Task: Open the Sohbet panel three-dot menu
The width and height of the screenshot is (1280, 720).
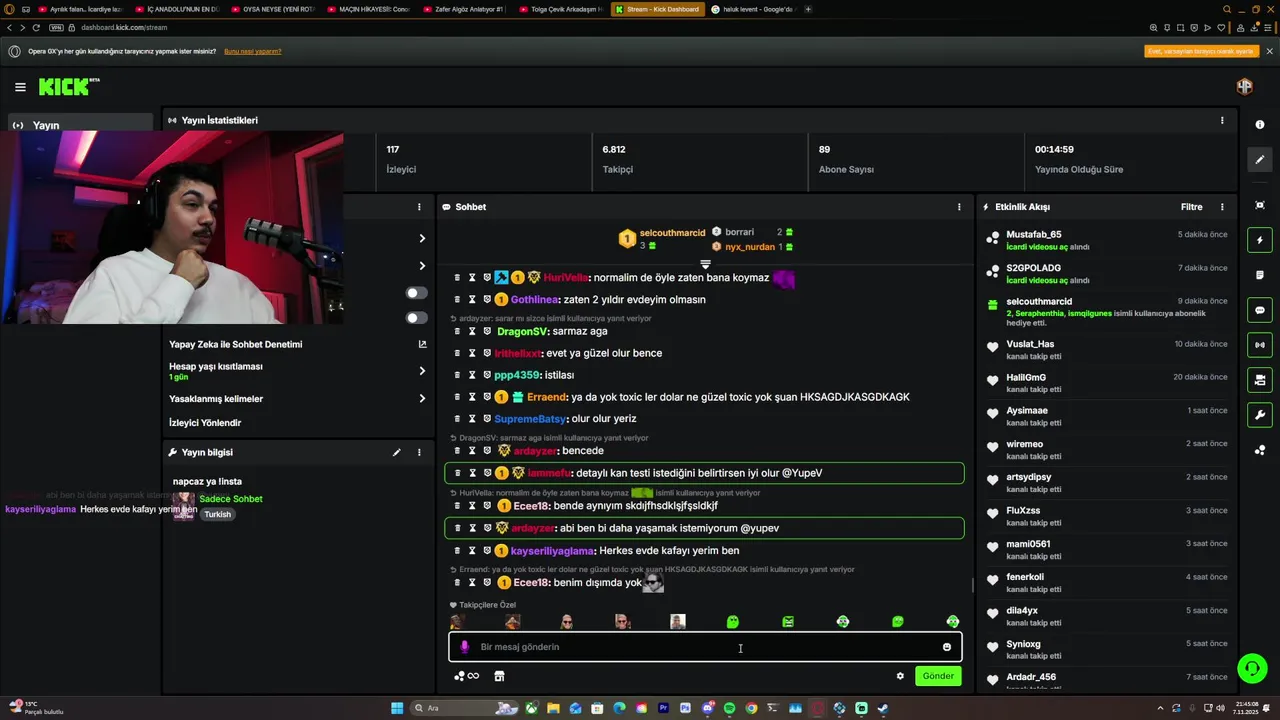Action: coord(959,207)
